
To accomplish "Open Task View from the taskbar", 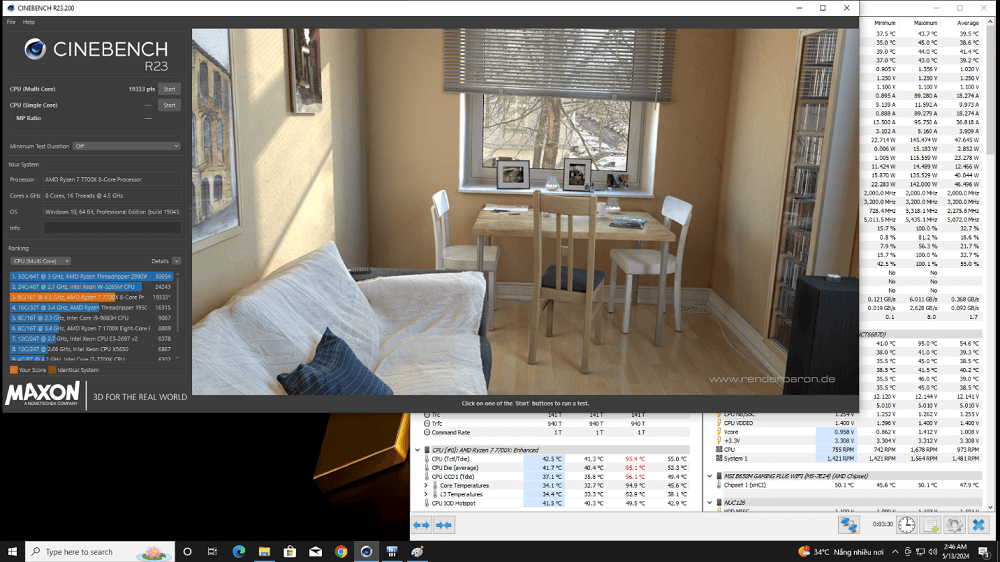I will [212, 552].
